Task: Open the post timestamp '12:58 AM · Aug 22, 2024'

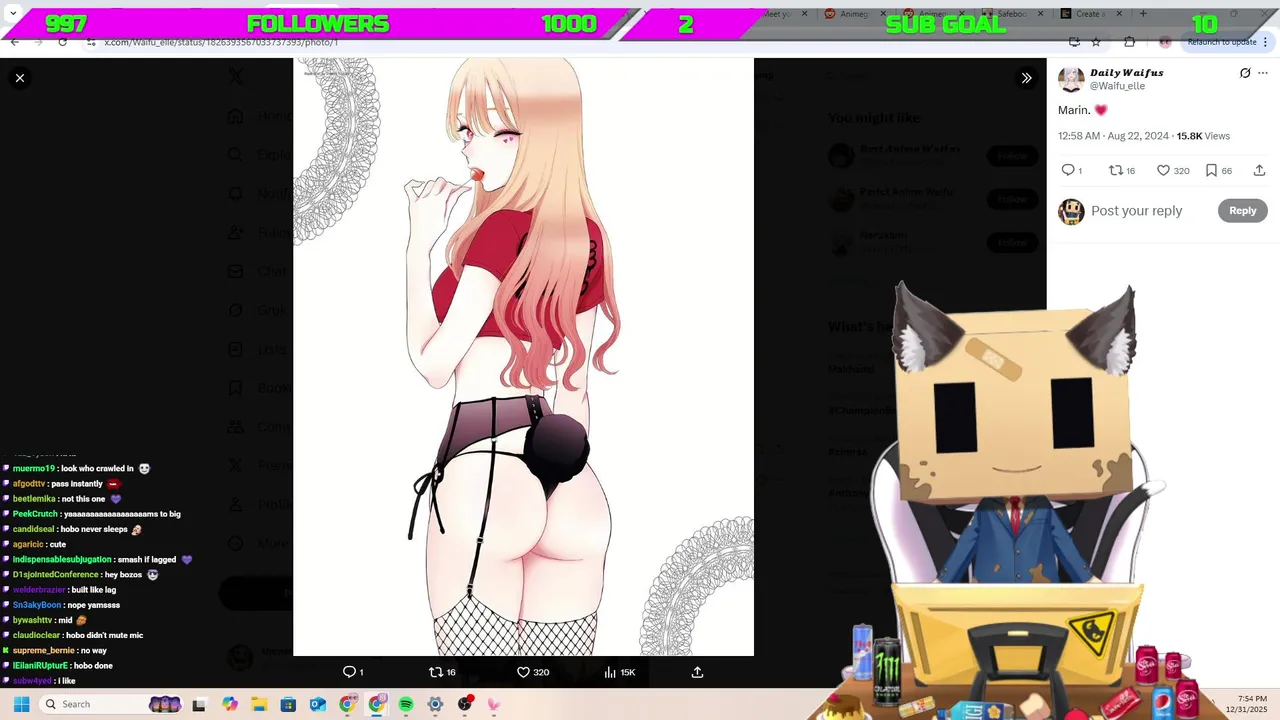Action: 1113,136
